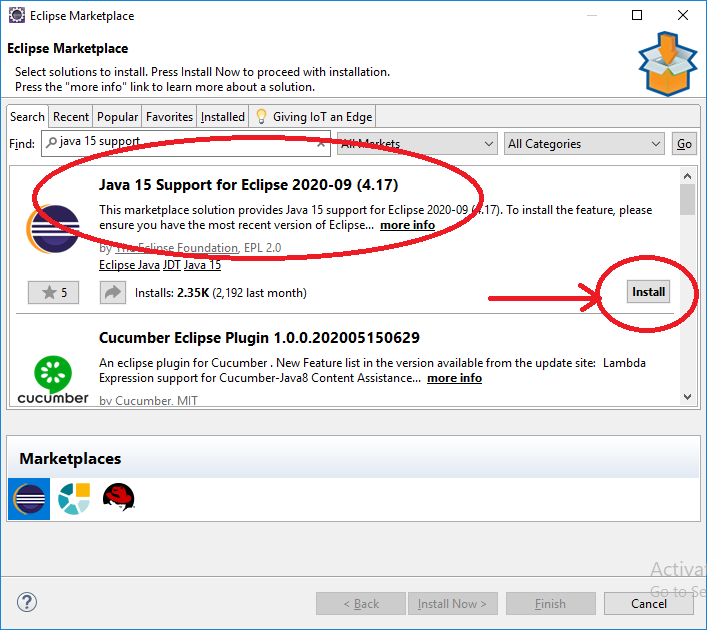Click the Cucumber plugin logo
This screenshot has width=707, height=630.
(x=53, y=379)
